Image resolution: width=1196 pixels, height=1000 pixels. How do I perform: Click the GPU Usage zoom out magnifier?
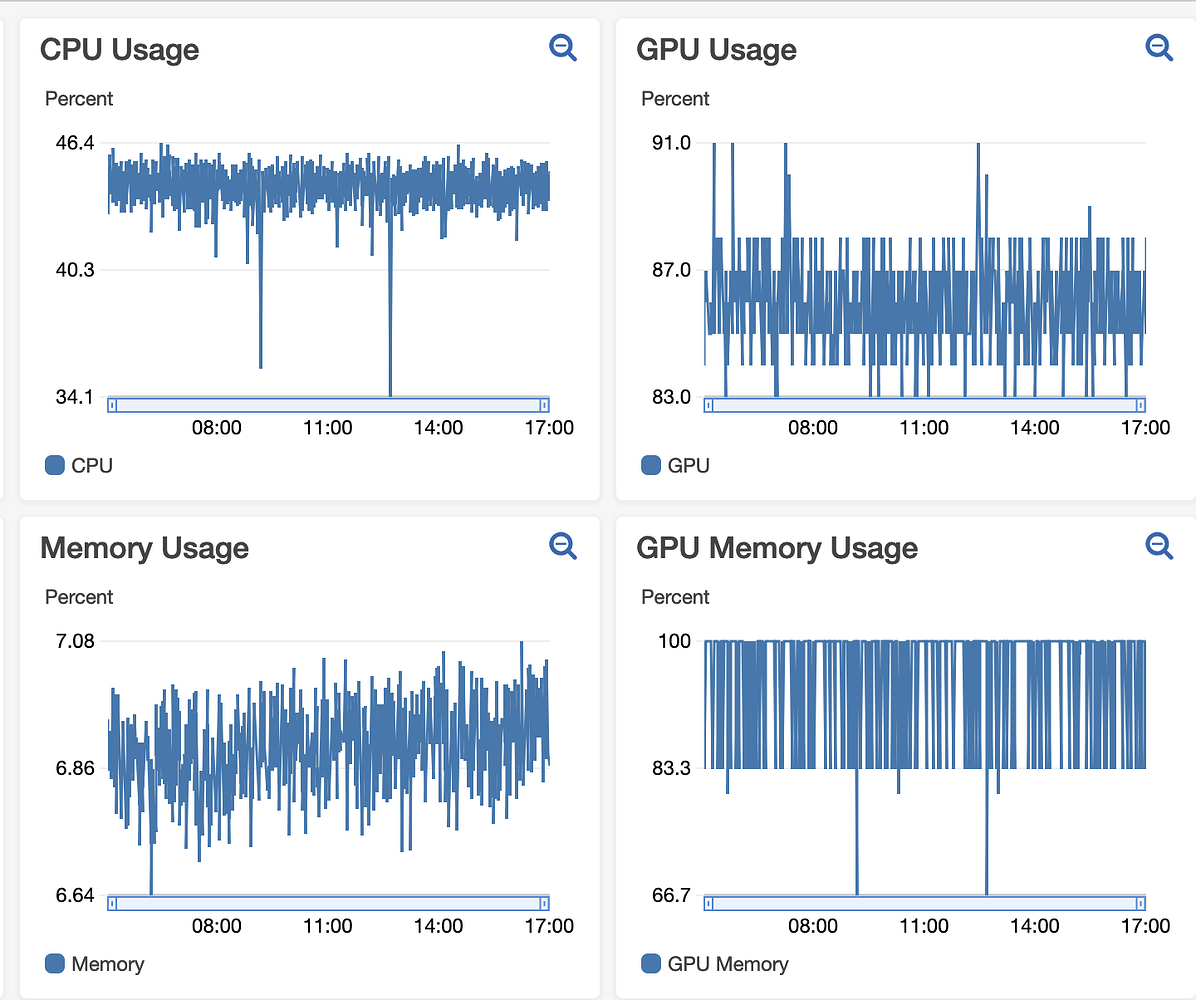(x=1159, y=47)
